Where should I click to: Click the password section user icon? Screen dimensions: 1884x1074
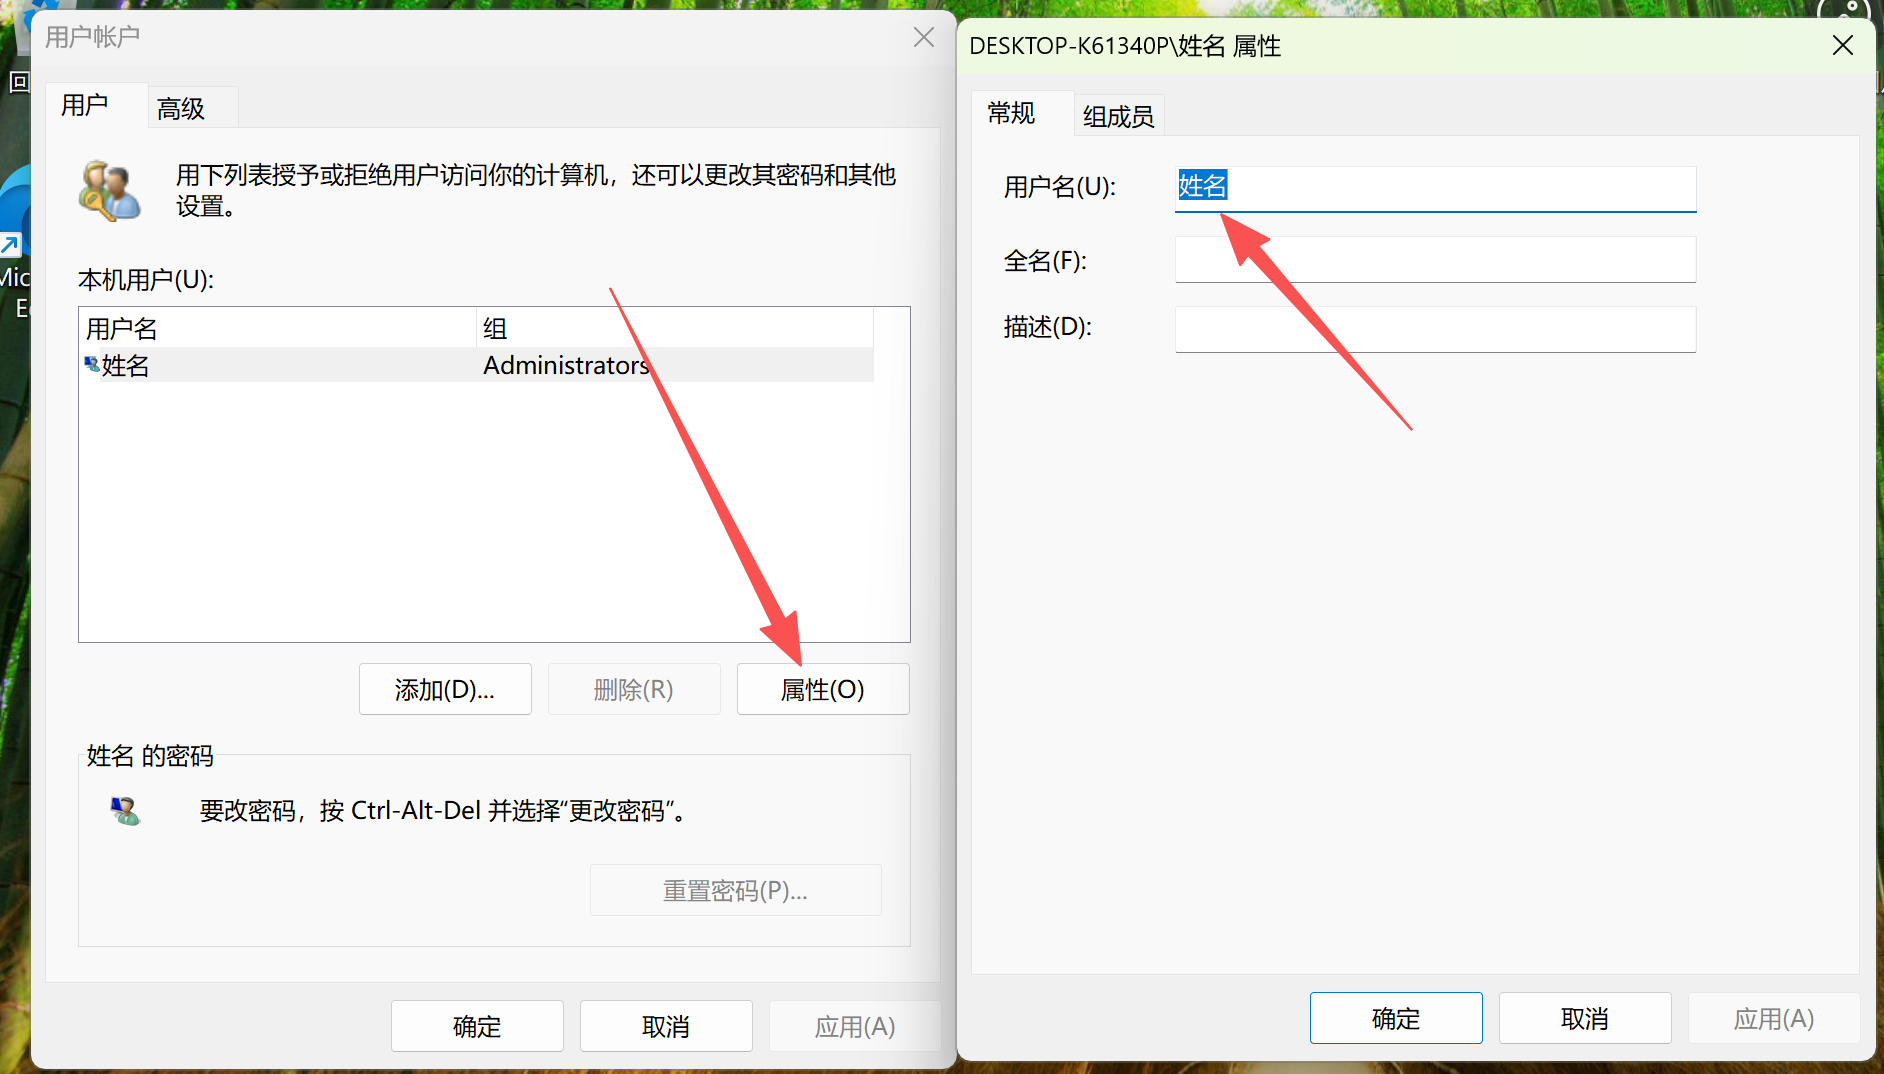[125, 810]
